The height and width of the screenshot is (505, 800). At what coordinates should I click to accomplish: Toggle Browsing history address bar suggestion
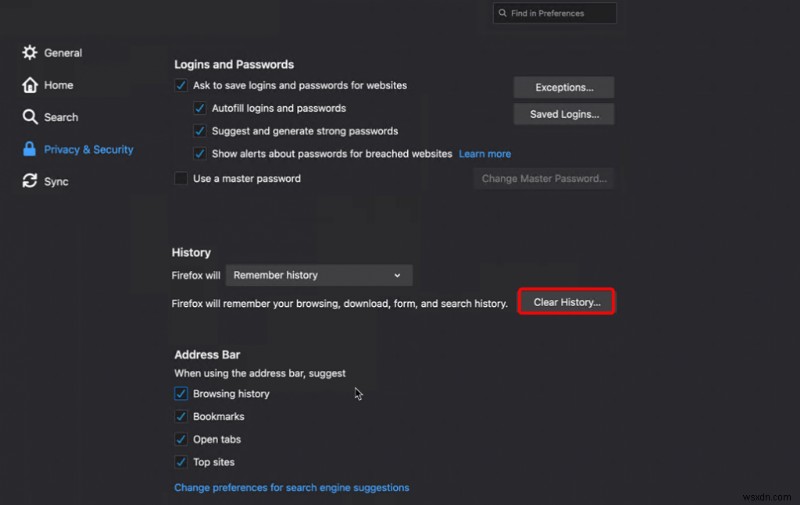coord(181,394)
